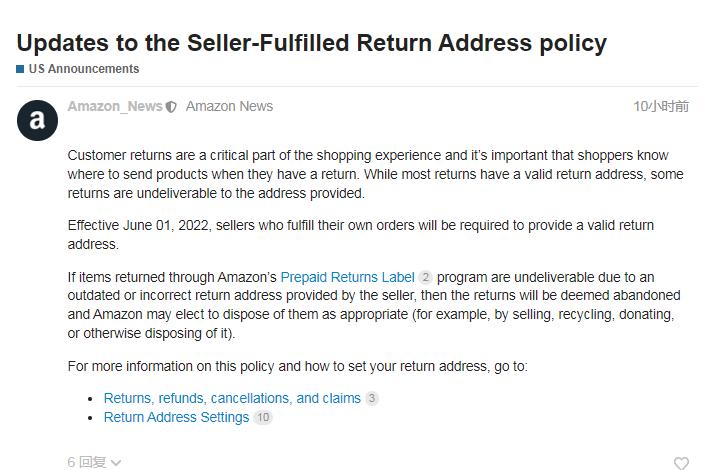Screen dimensions: 710x470
Task: Click the For more information paragraph
Action: pyautogui.click(x=297, y=366)
